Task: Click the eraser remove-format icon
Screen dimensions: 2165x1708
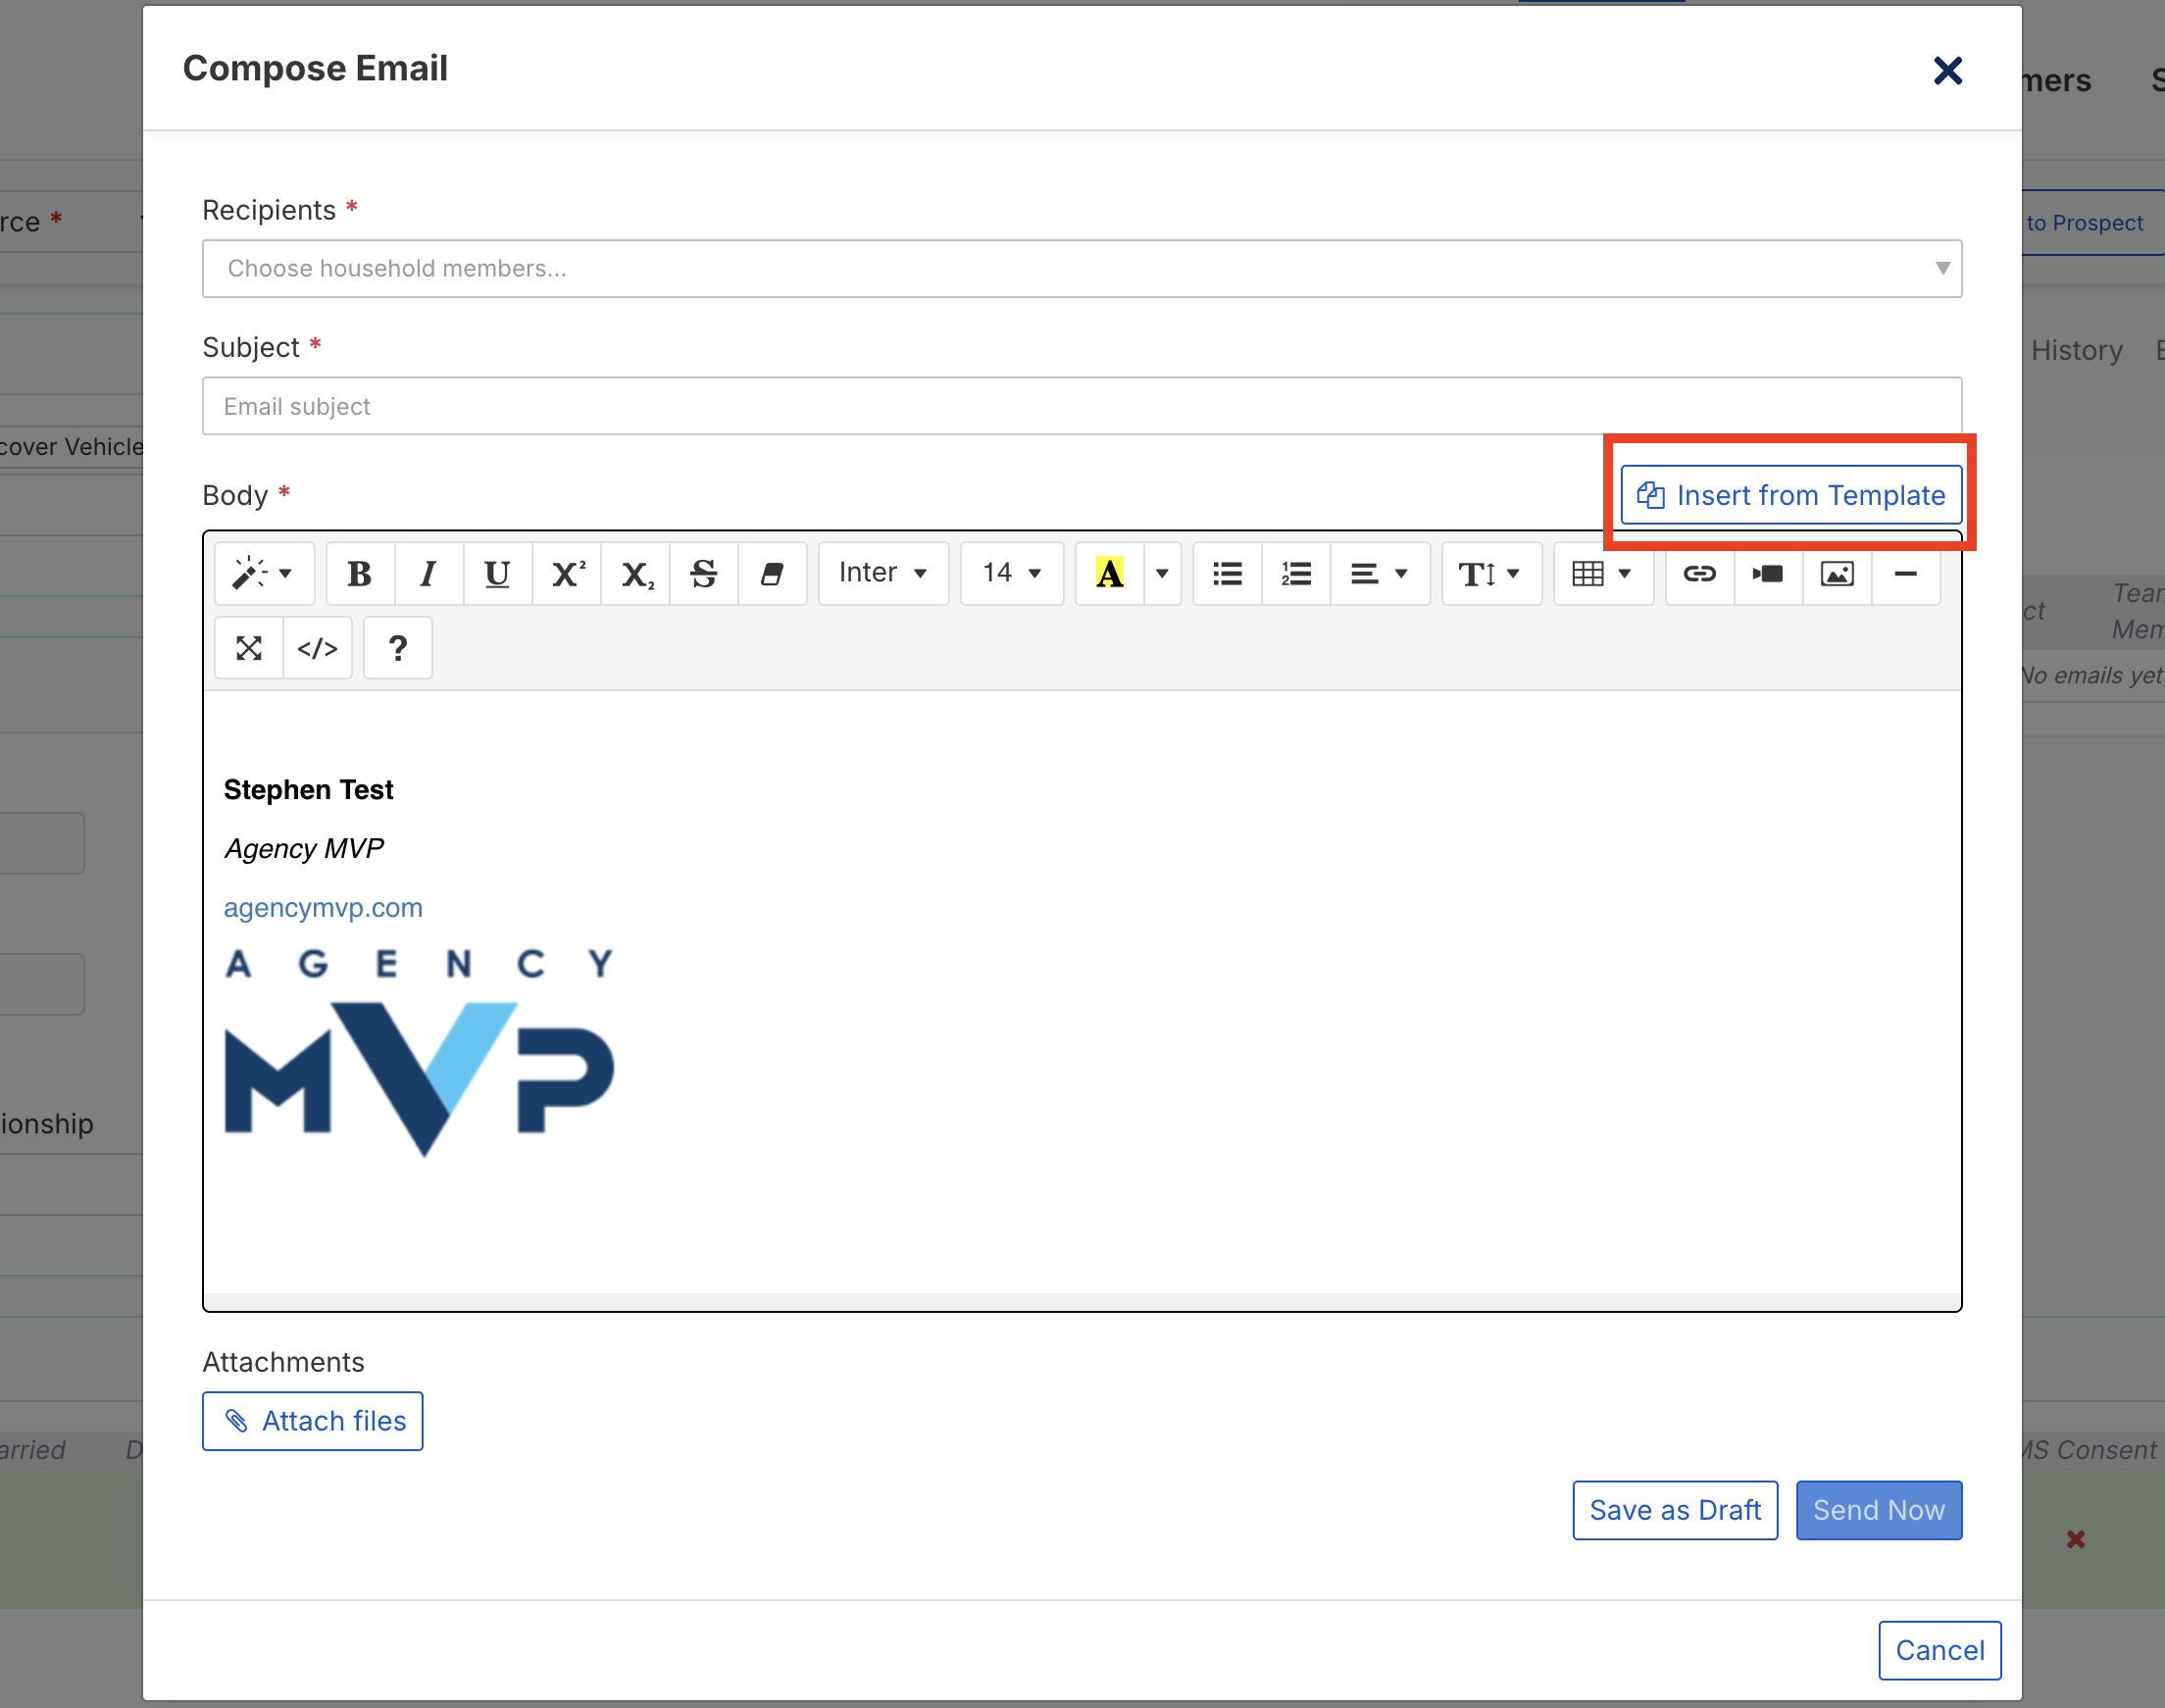Action: pos(772,573)
